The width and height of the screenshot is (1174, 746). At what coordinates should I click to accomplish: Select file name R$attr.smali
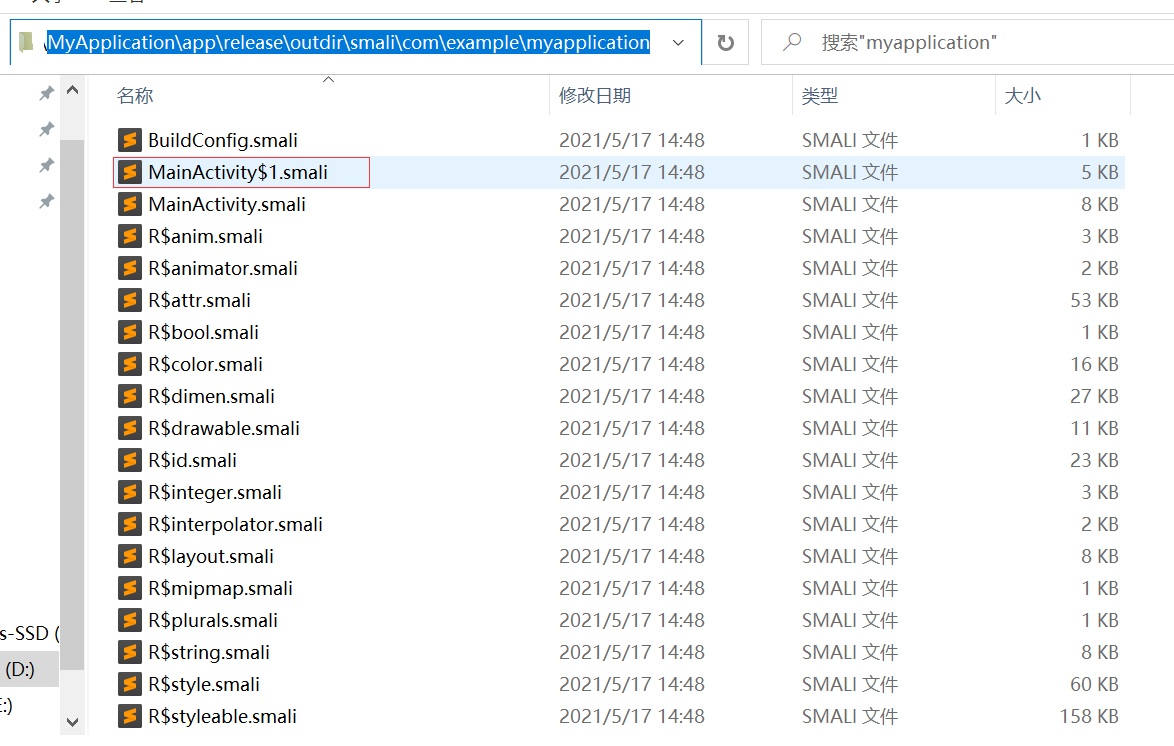pos(199,300)
